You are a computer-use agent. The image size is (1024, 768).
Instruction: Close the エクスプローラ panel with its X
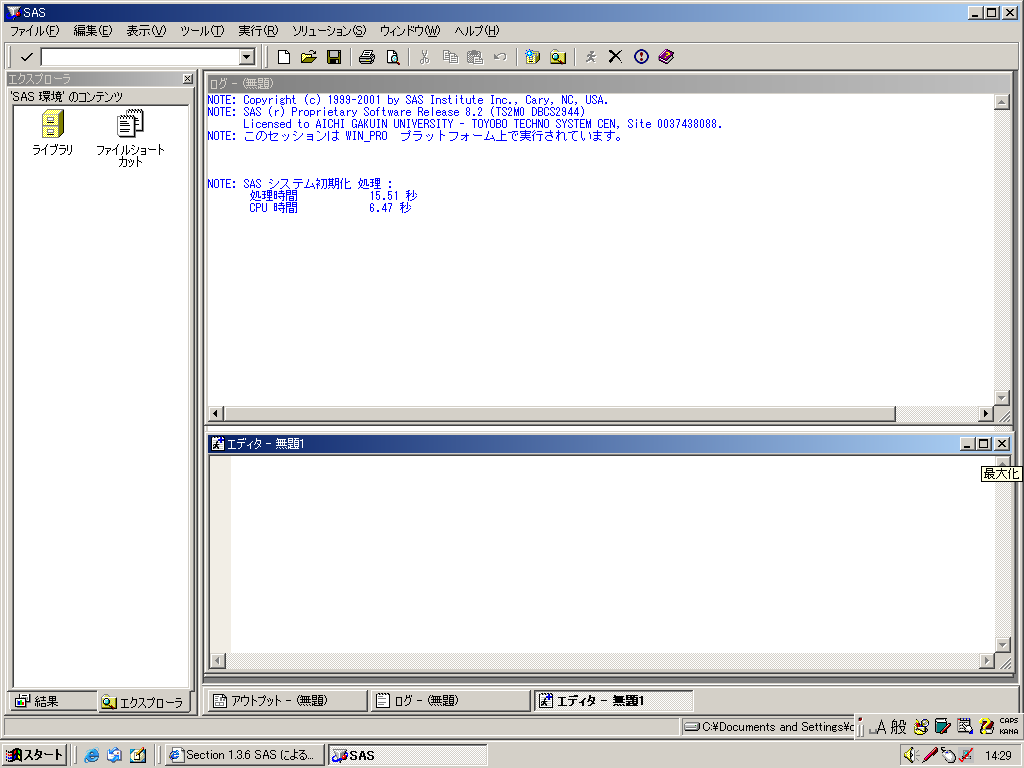pyautogui.click(x=188, y=79)
